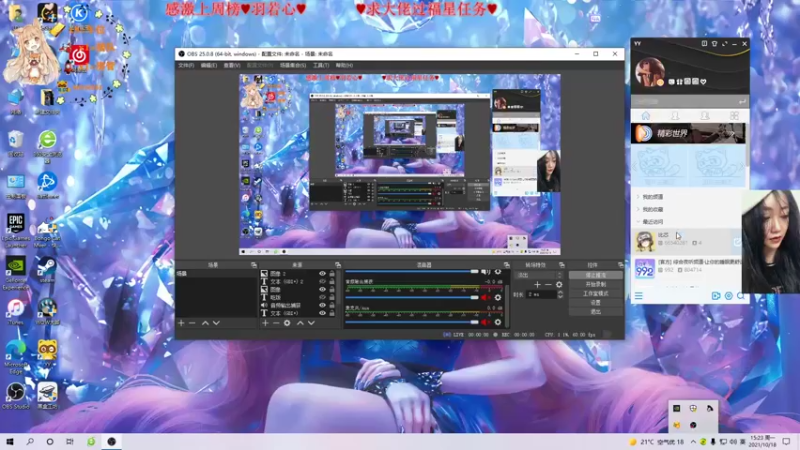Open source properties gear in Sources panel
Screen dimensions: 800x450
pos(287,323)
